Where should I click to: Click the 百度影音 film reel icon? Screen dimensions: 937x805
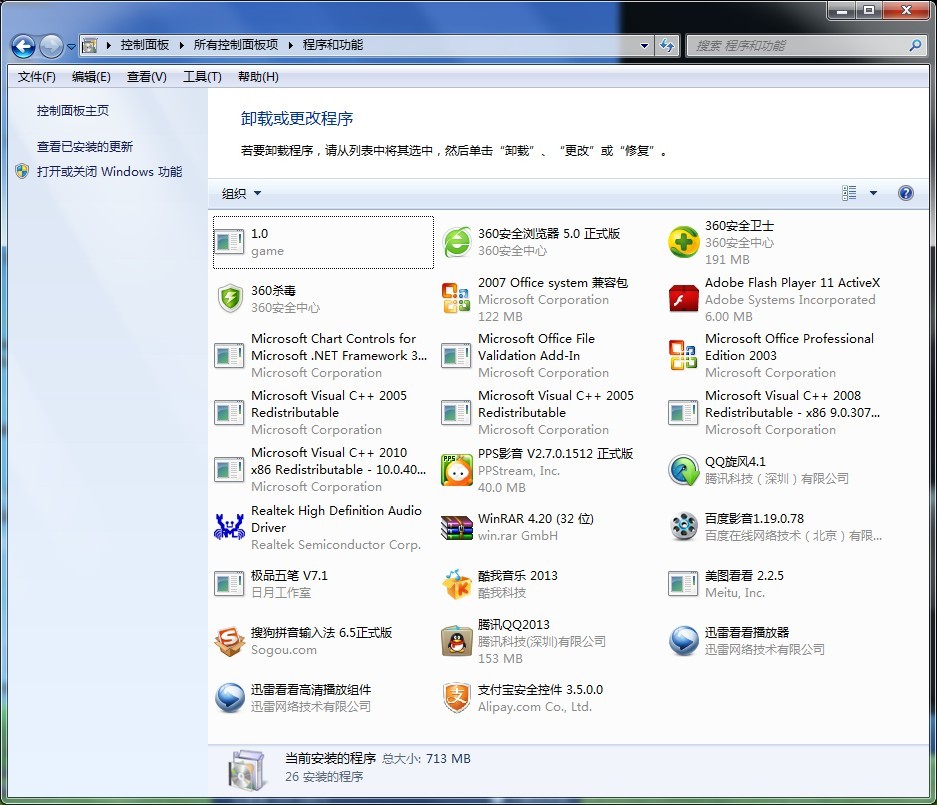[x=683, y=527]
